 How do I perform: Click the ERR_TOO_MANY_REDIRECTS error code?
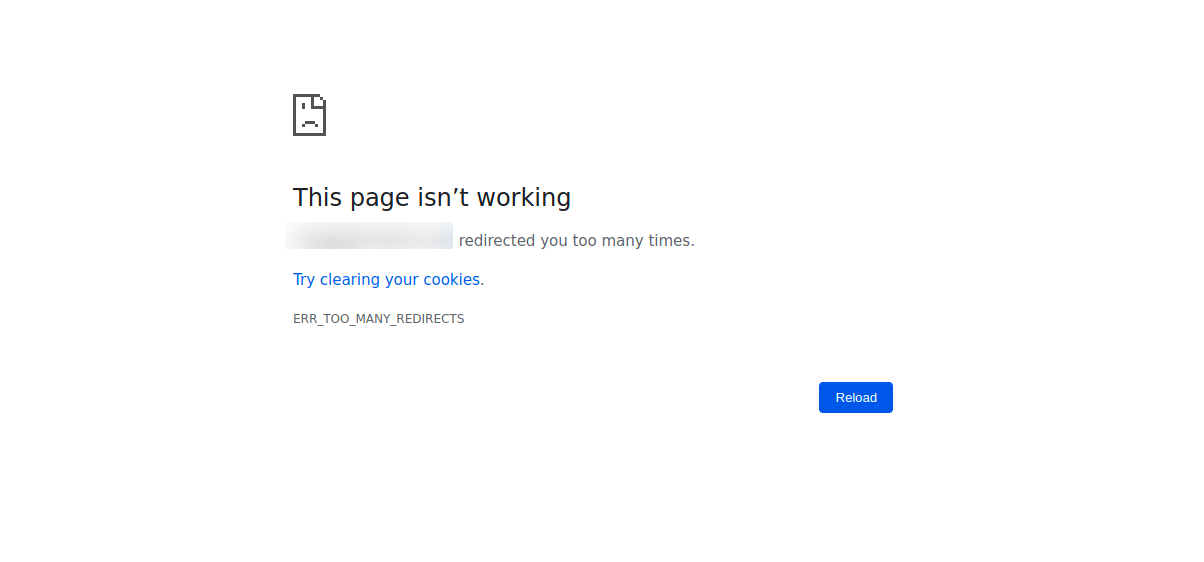tap(378, 319)
